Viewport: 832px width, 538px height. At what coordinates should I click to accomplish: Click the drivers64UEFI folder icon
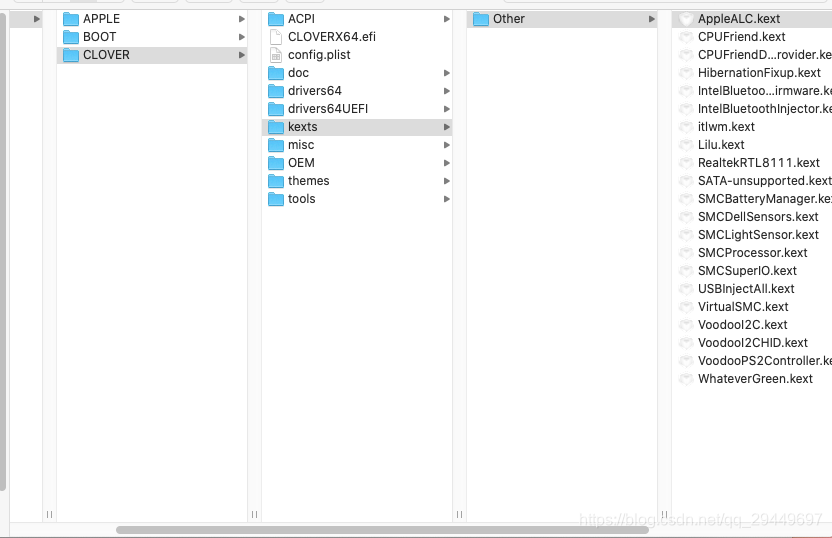275,109
